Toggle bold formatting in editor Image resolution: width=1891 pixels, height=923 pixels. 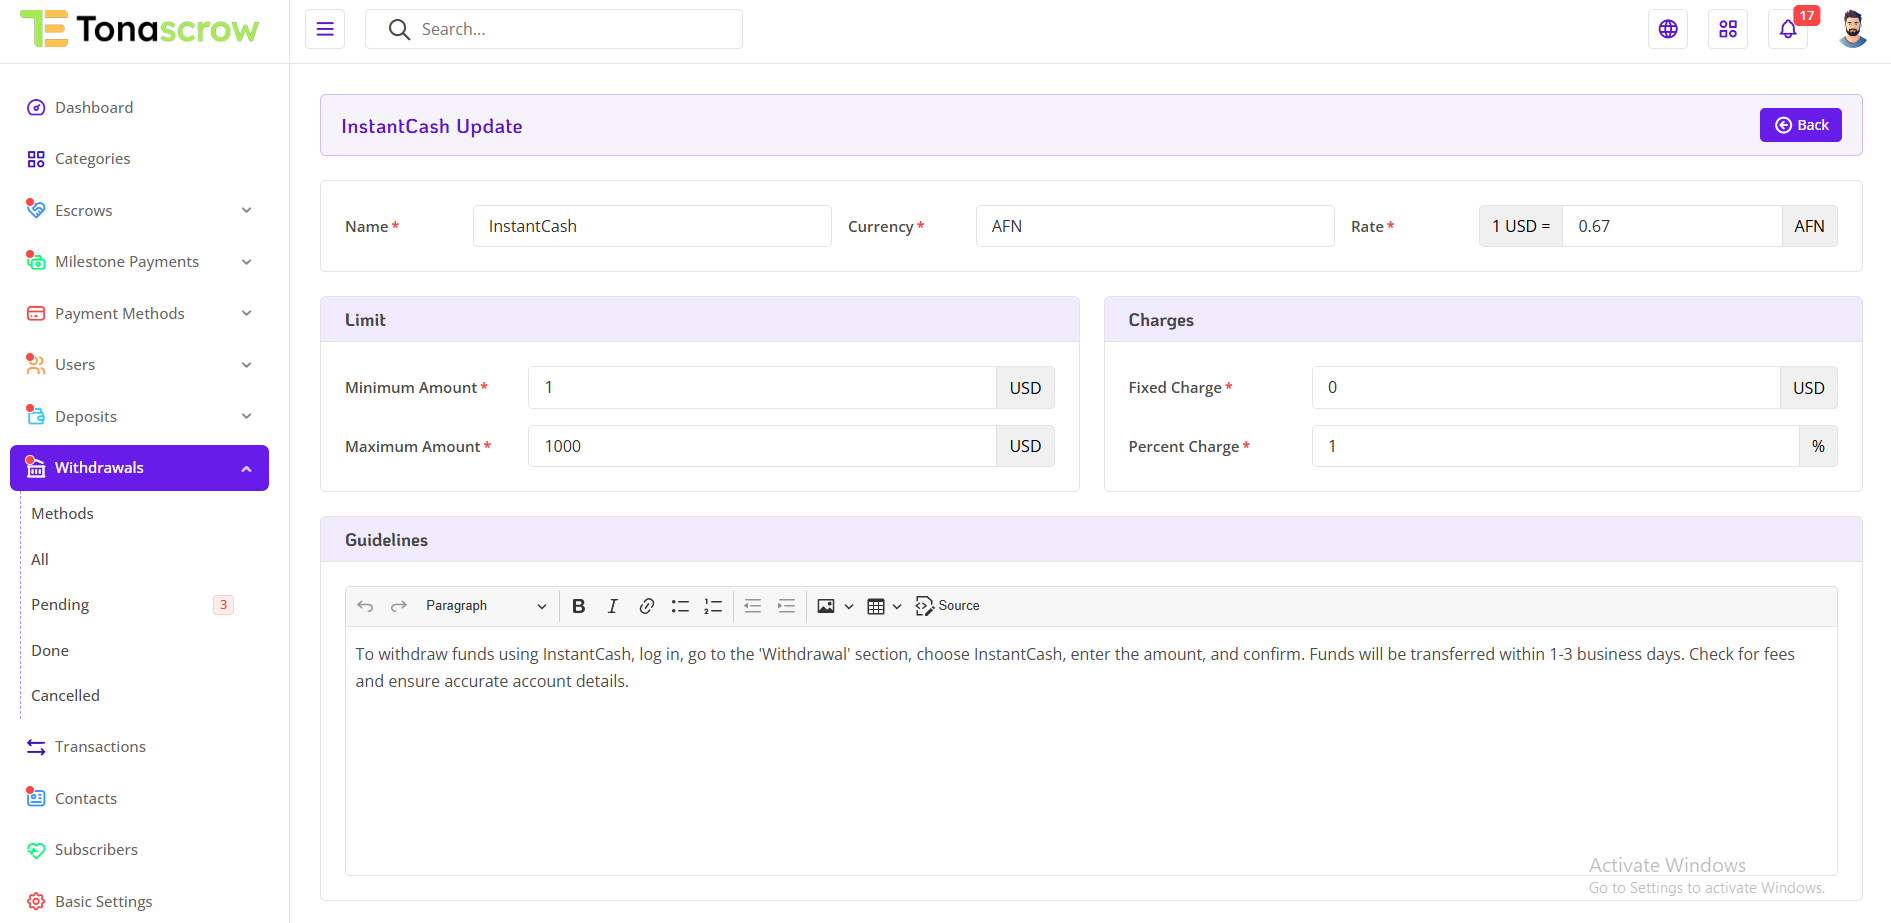[578, 606]
